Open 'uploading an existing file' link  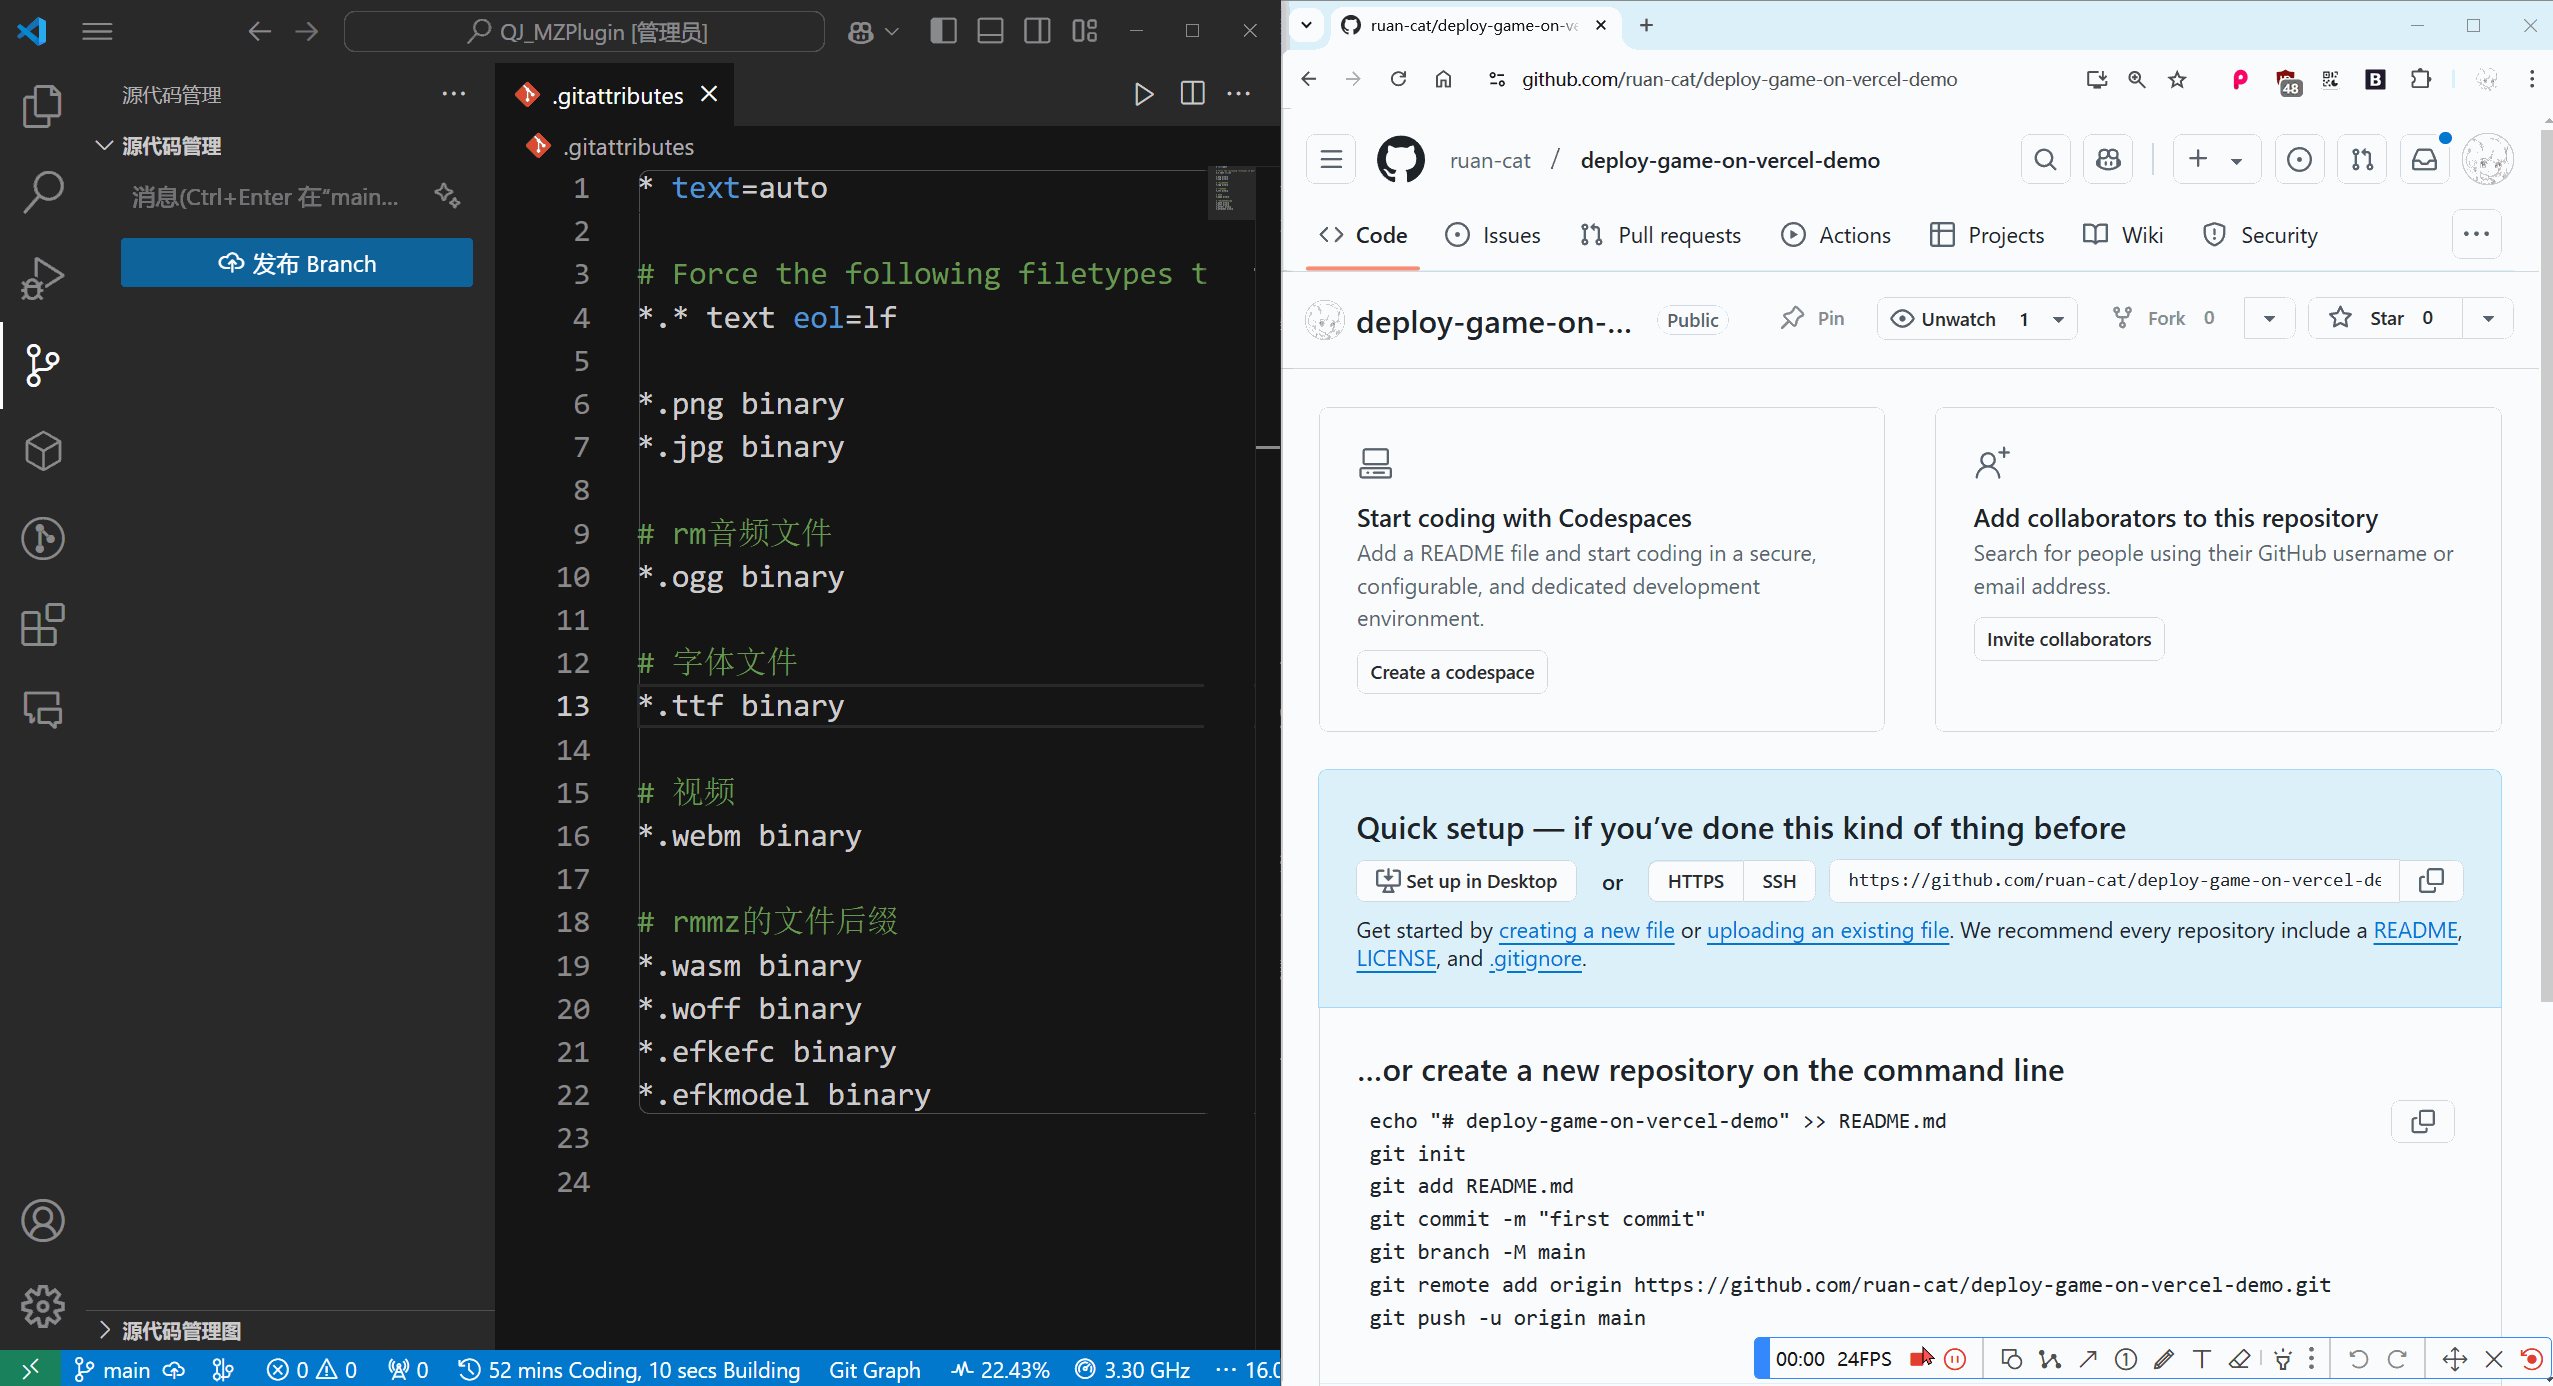pyautogui.click(x=1828, y=930)
